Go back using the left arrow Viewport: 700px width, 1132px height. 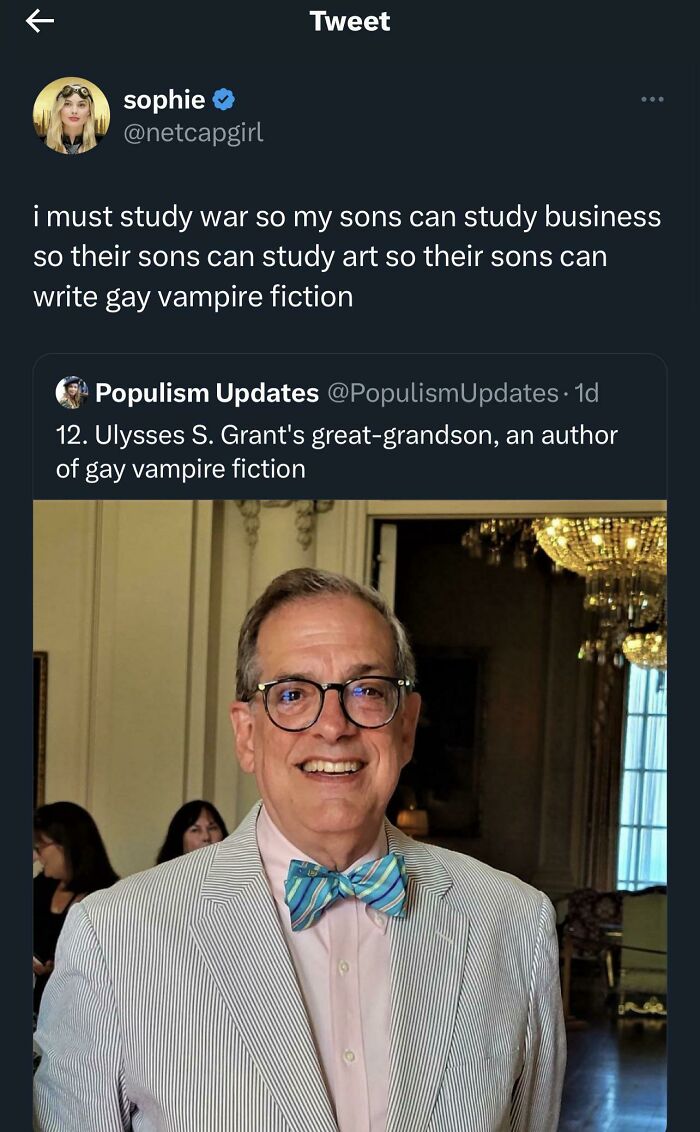40,21
